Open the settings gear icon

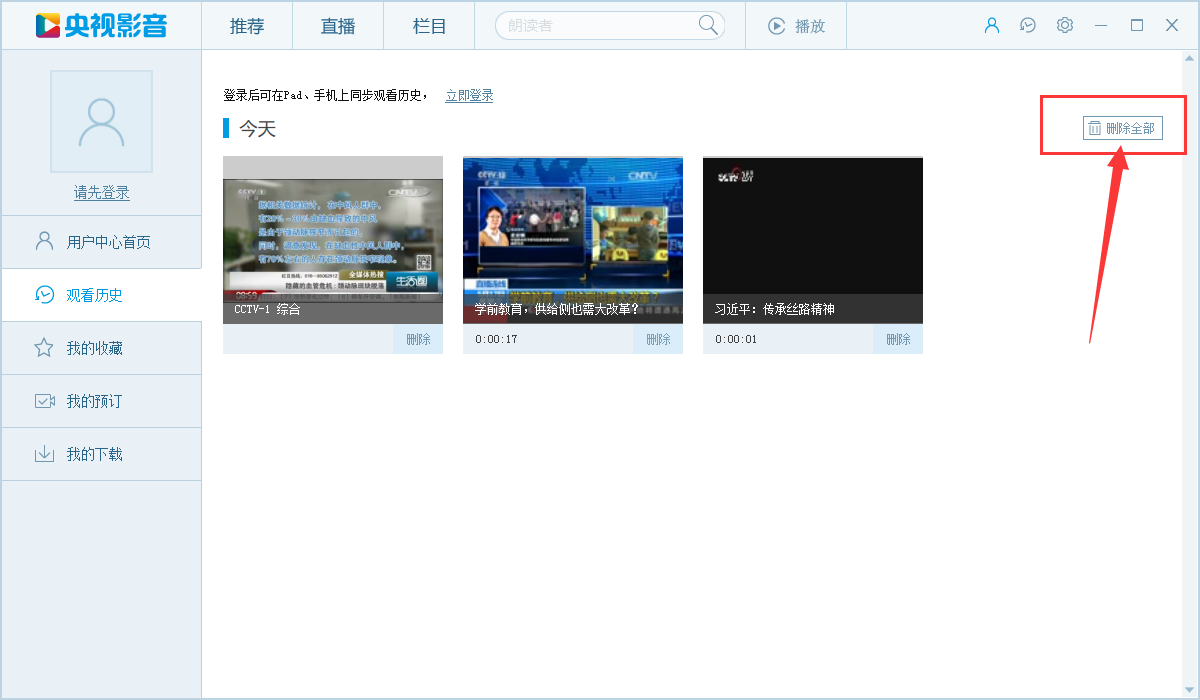point(1064,25)
